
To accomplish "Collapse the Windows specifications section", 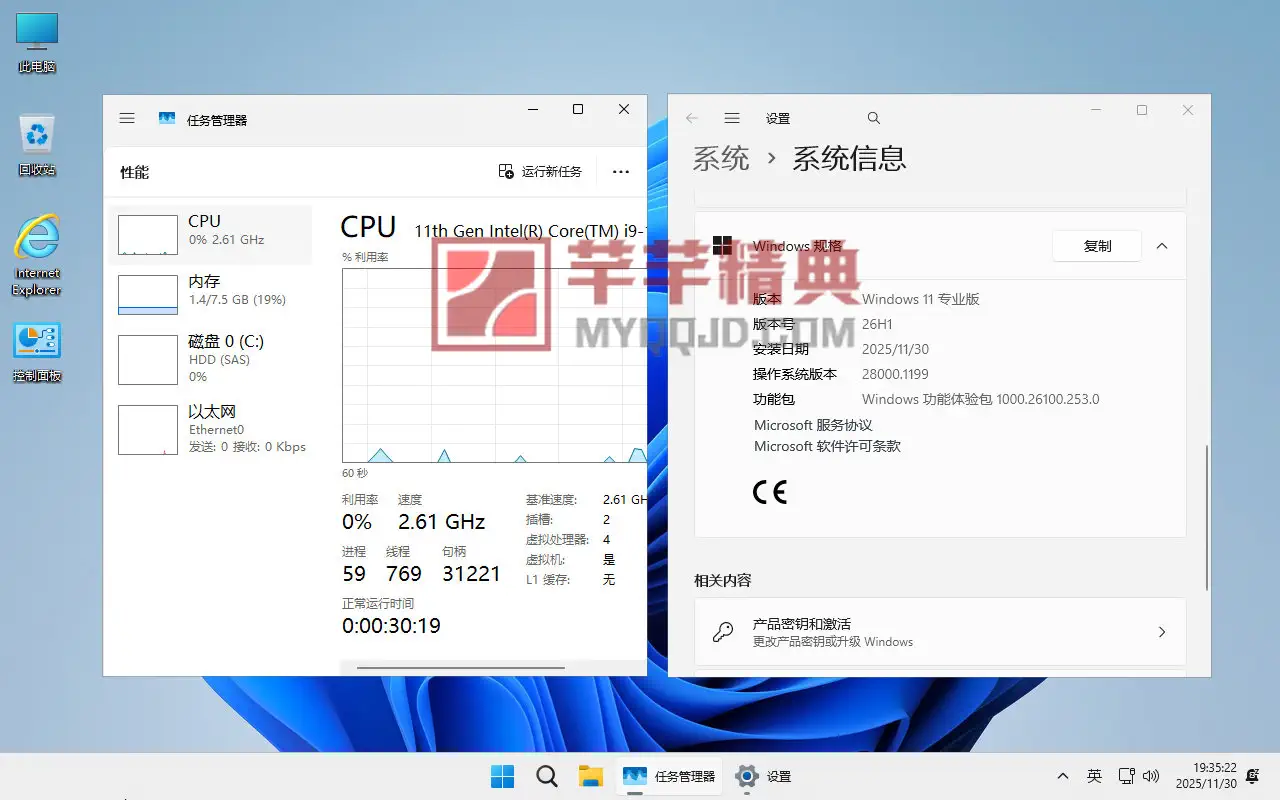I will 1162,246.
